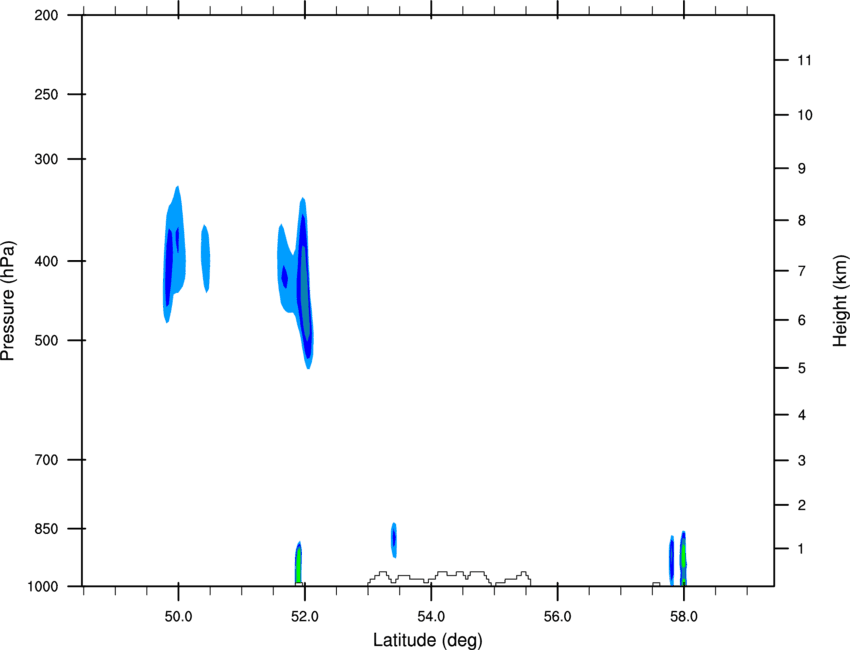850x650 pixels.
Task: Click the green surface contour at latitude 58
Action: [684, 558]
